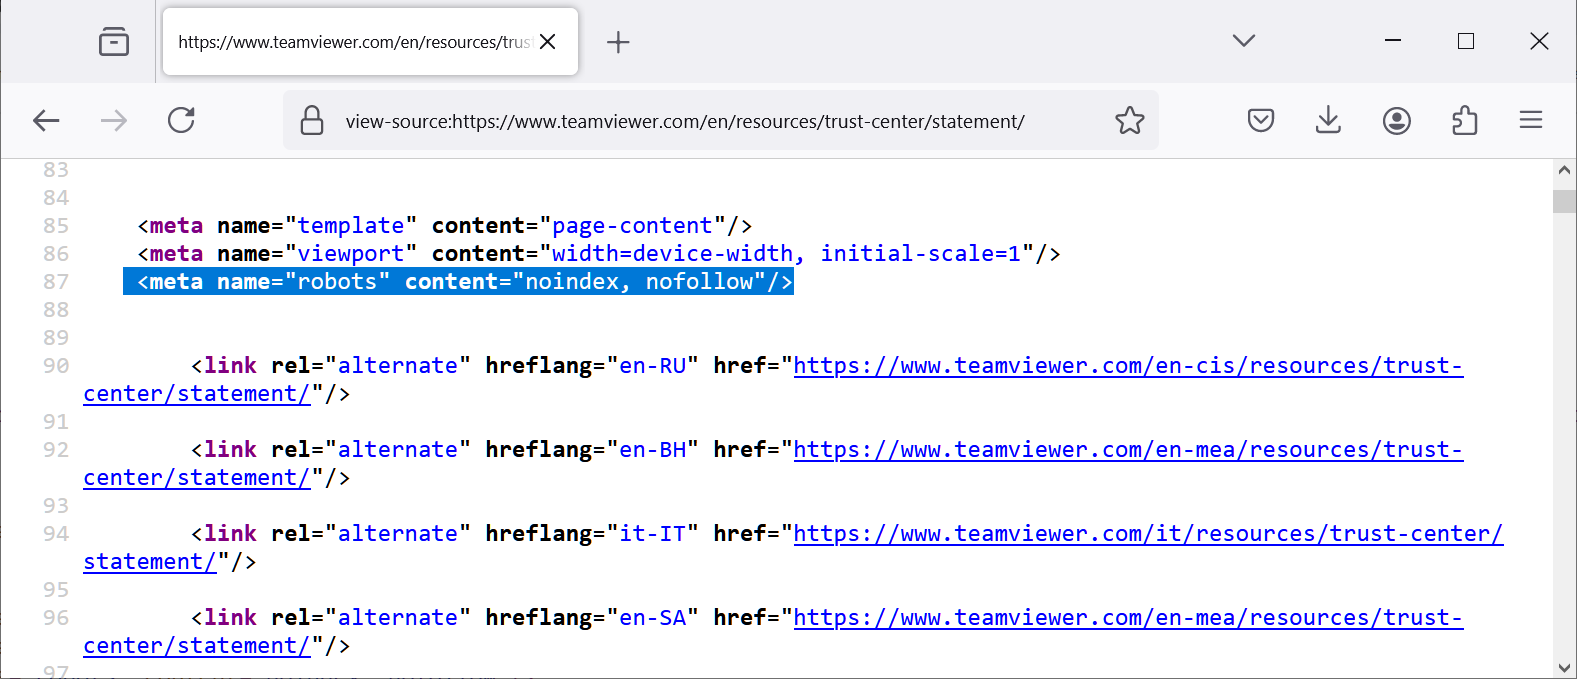Image resolution: width=1577 pixels, height=679 pixels.
Task: Open the Firefox account menu
Action: [1397, 121]
